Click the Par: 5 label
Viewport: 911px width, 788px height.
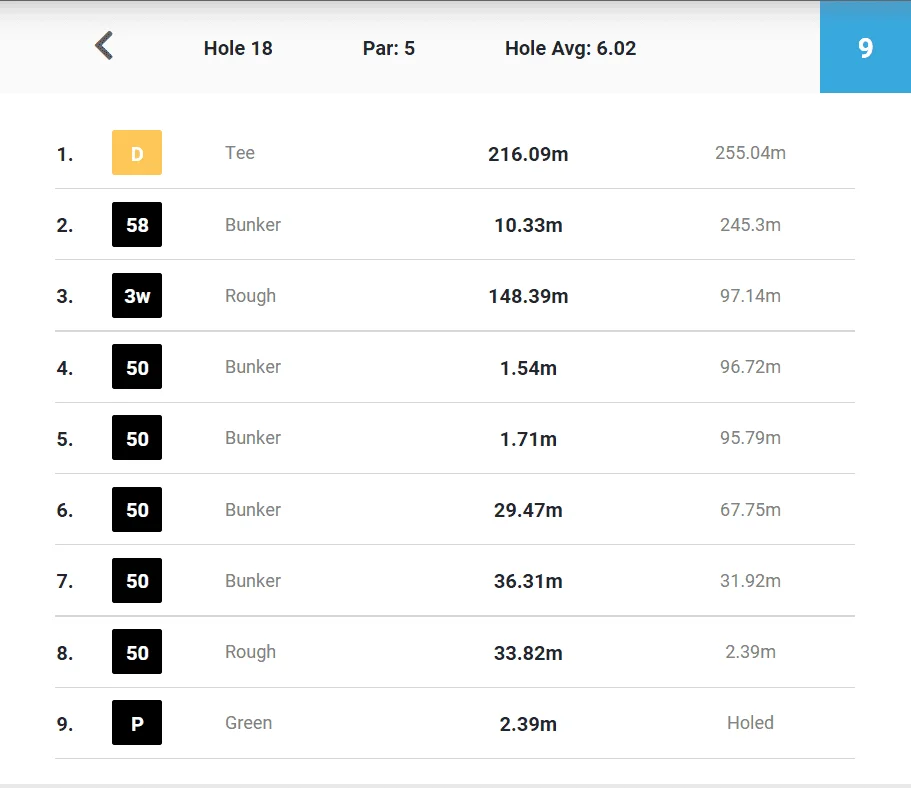389,48
